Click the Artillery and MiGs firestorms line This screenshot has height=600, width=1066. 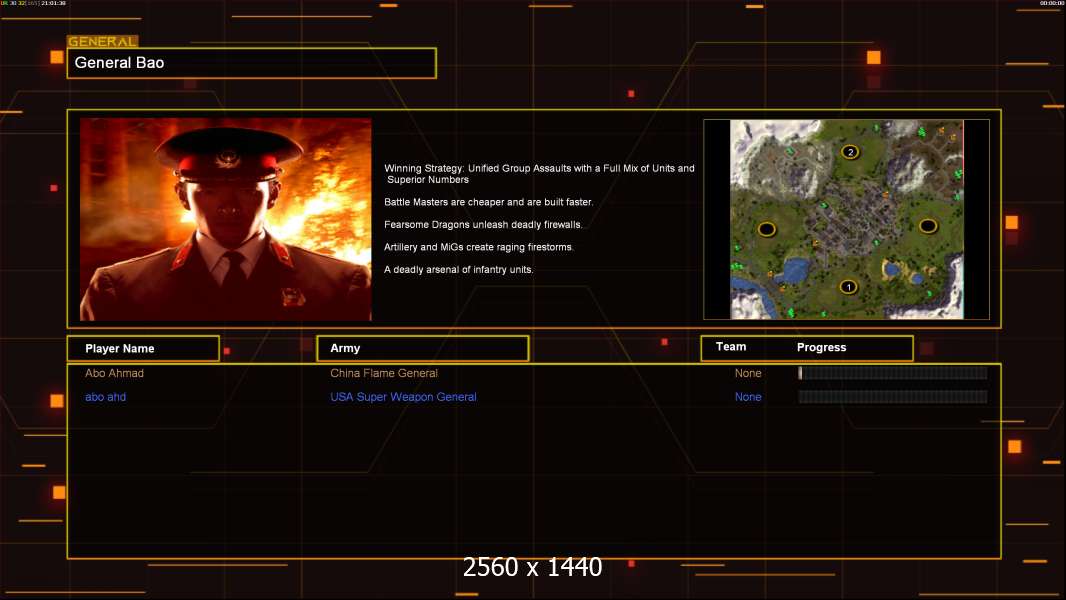[x=479, y=247]
